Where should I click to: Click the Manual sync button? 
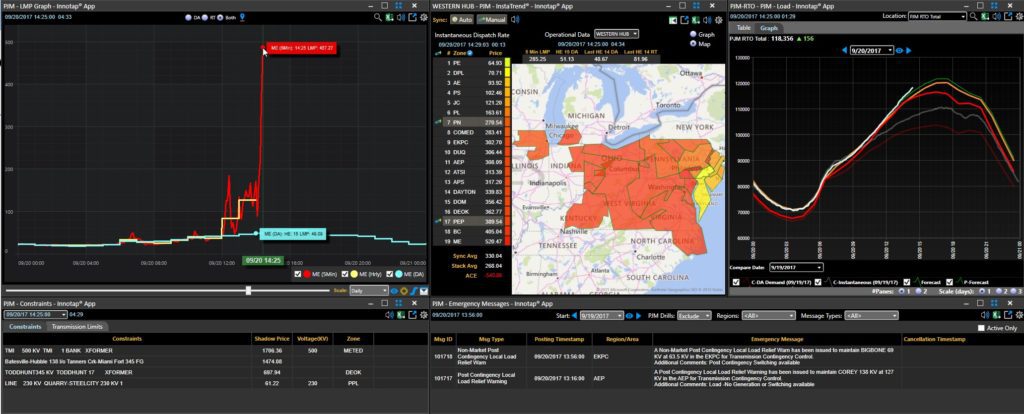tap(492, 20)
